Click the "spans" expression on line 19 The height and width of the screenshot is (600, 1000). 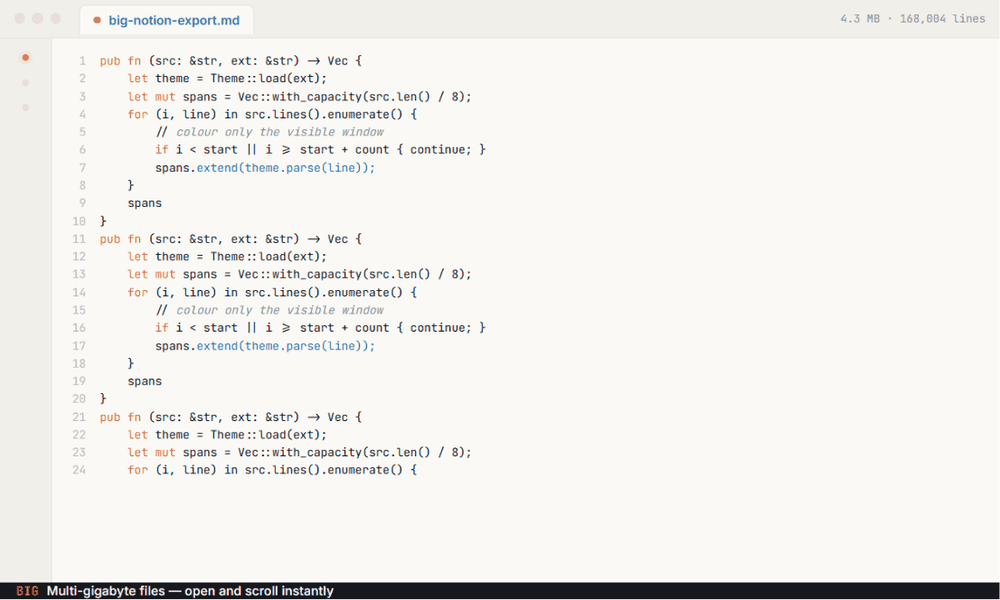tap(145, 381)
